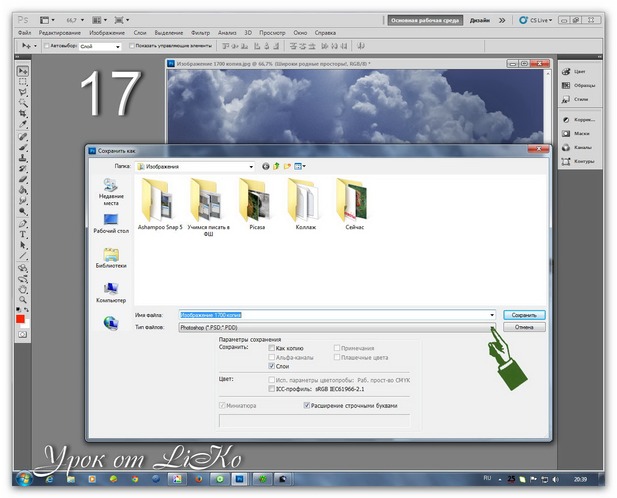The width and height of the screenshot is (617, 498).
Task: Open the Справка menu
Action: (x=325, y=33)
